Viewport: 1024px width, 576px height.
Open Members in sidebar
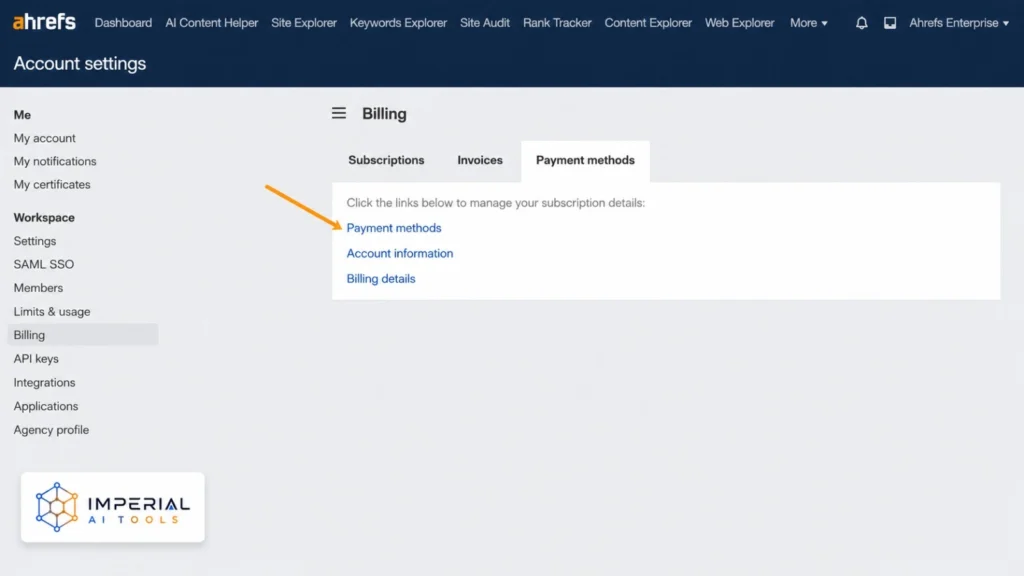click(x=39, y=288)
